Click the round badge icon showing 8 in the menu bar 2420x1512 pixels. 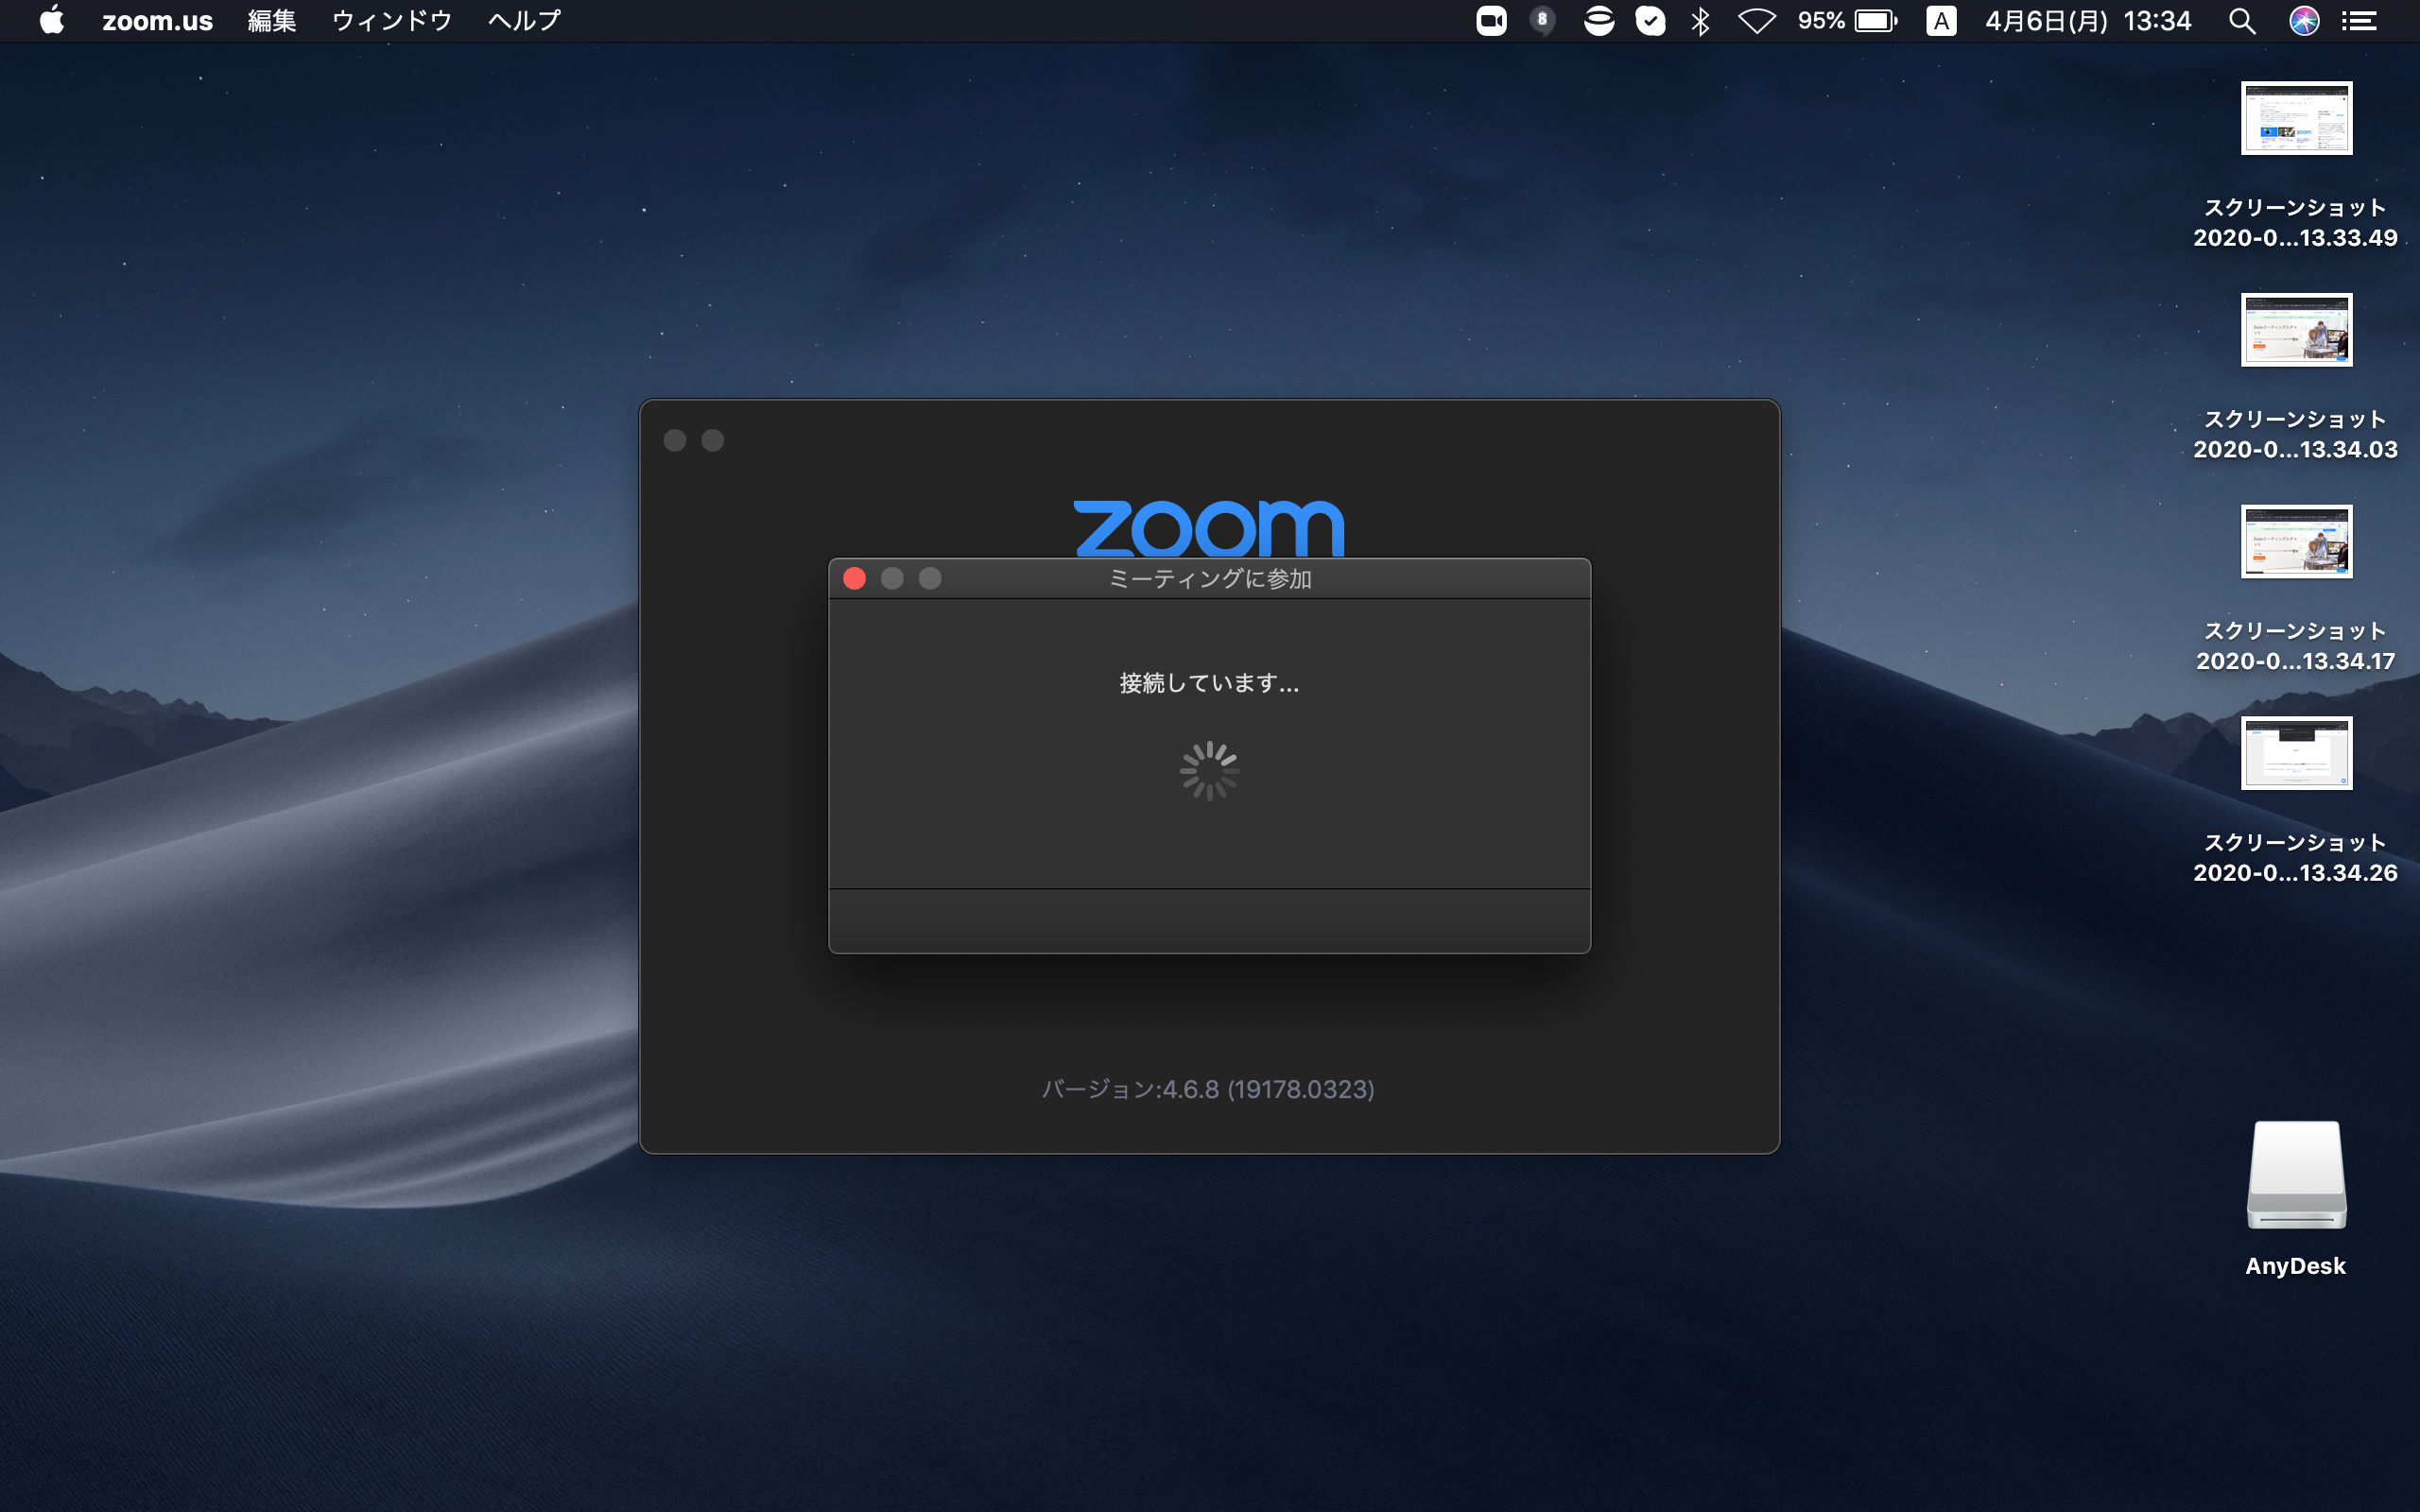pyautogui.click(x=1543, y=21)
